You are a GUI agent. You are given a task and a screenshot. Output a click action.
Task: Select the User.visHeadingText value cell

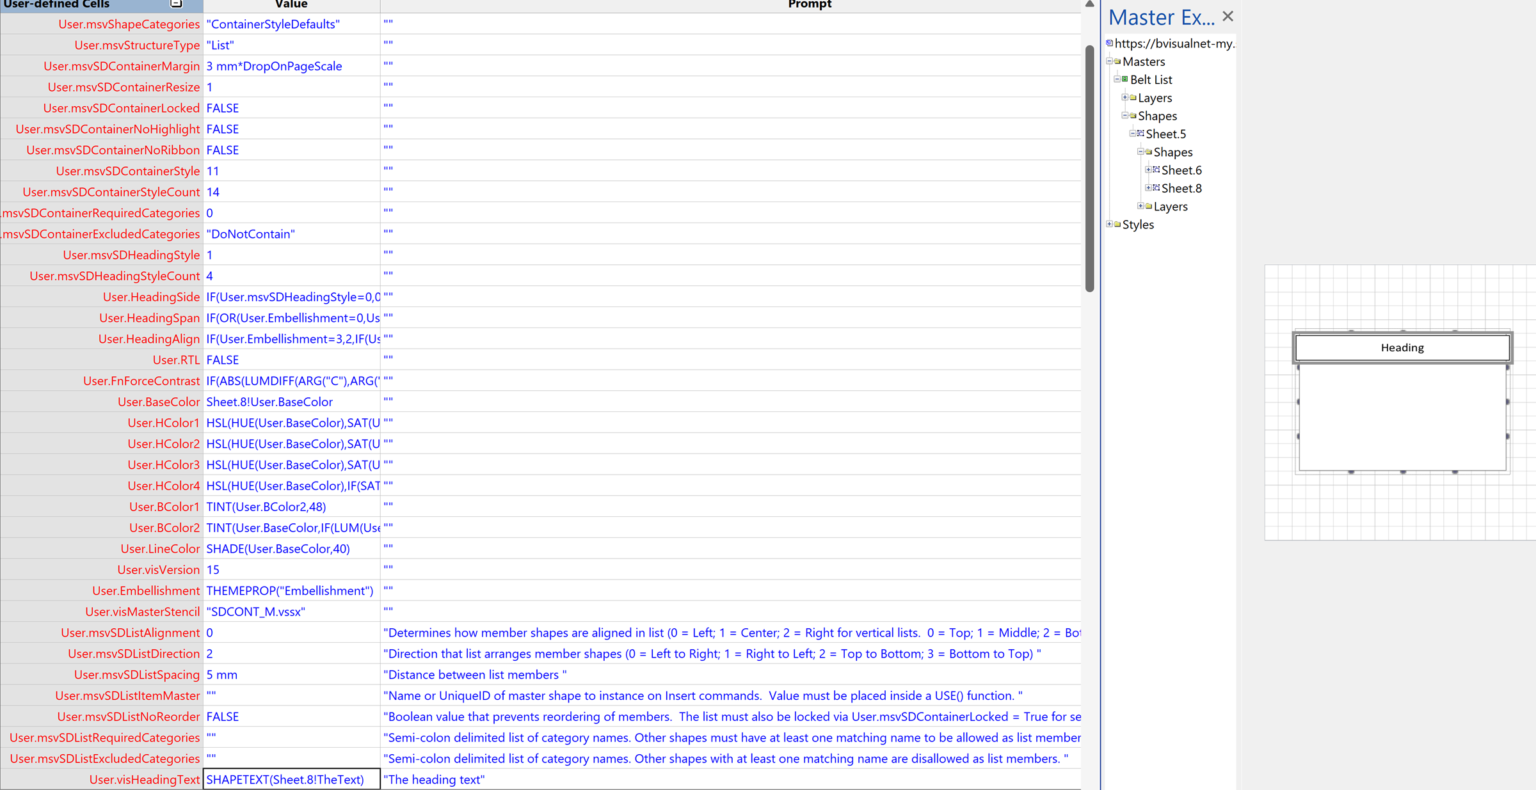point(290,779)
